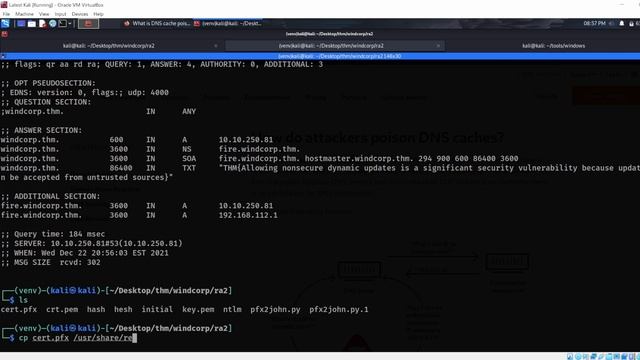Viewport: 640px width, 360px height.
Task: Launch the web browser panel icon
Action: click(x=53, y=24)
